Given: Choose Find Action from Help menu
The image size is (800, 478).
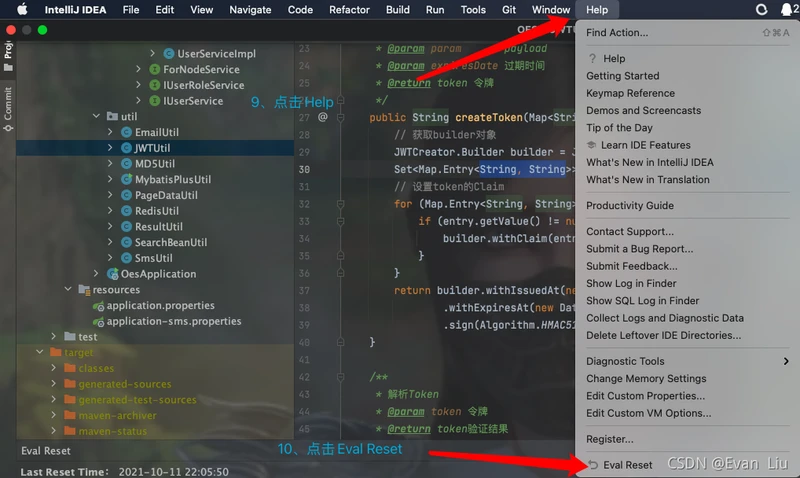Looking at the screenshot, I should [617, 33].
